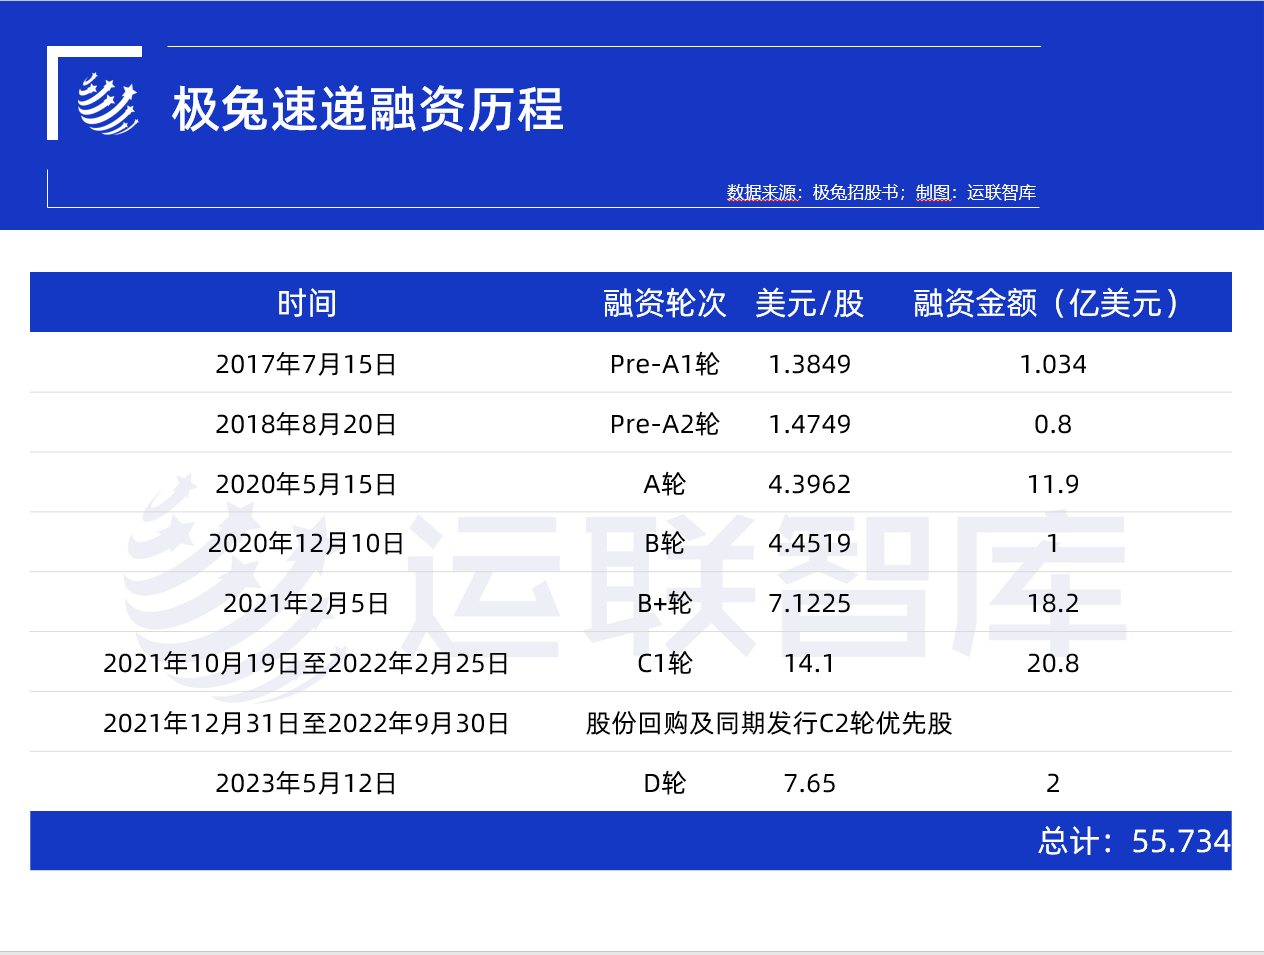Select the amount value 0.8
This screenshot has height=955, width=1264.
click(x=1053, y=424)
